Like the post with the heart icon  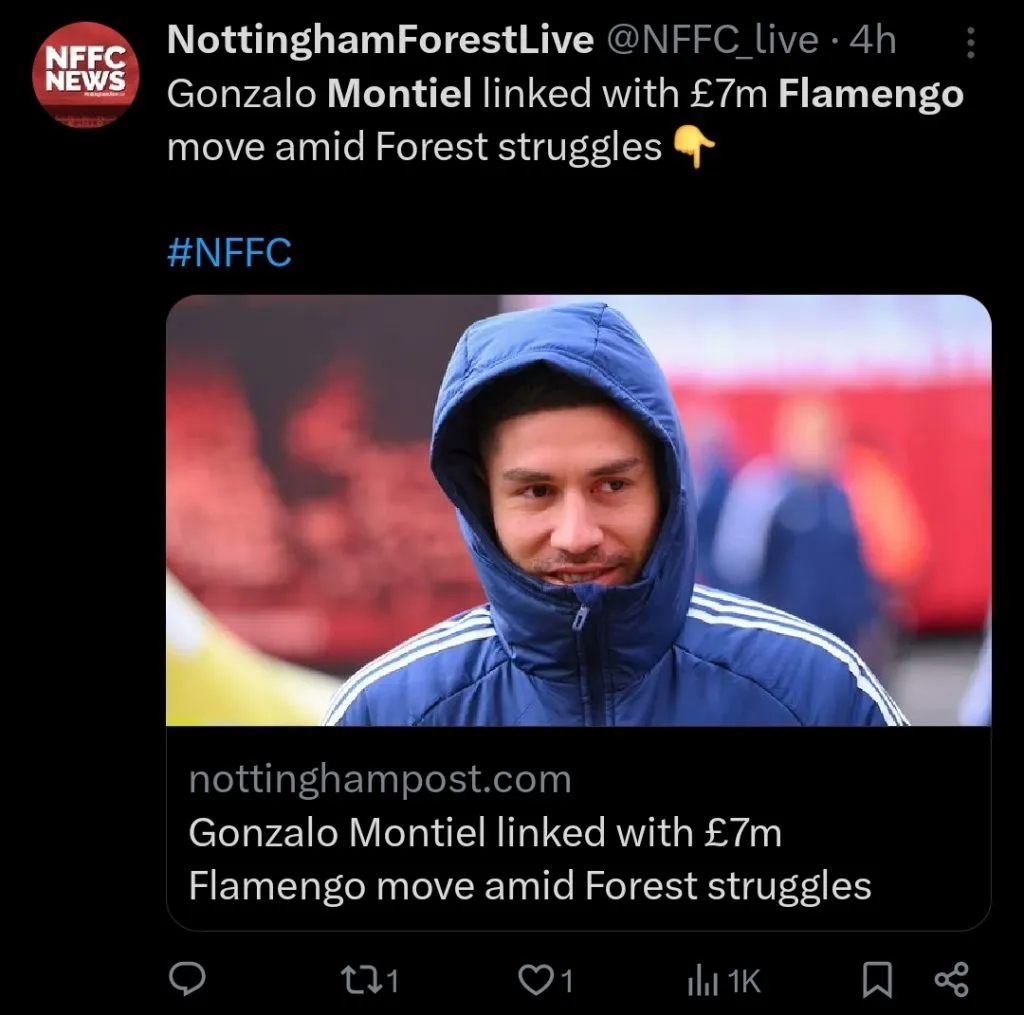click(x=536, y=980)
